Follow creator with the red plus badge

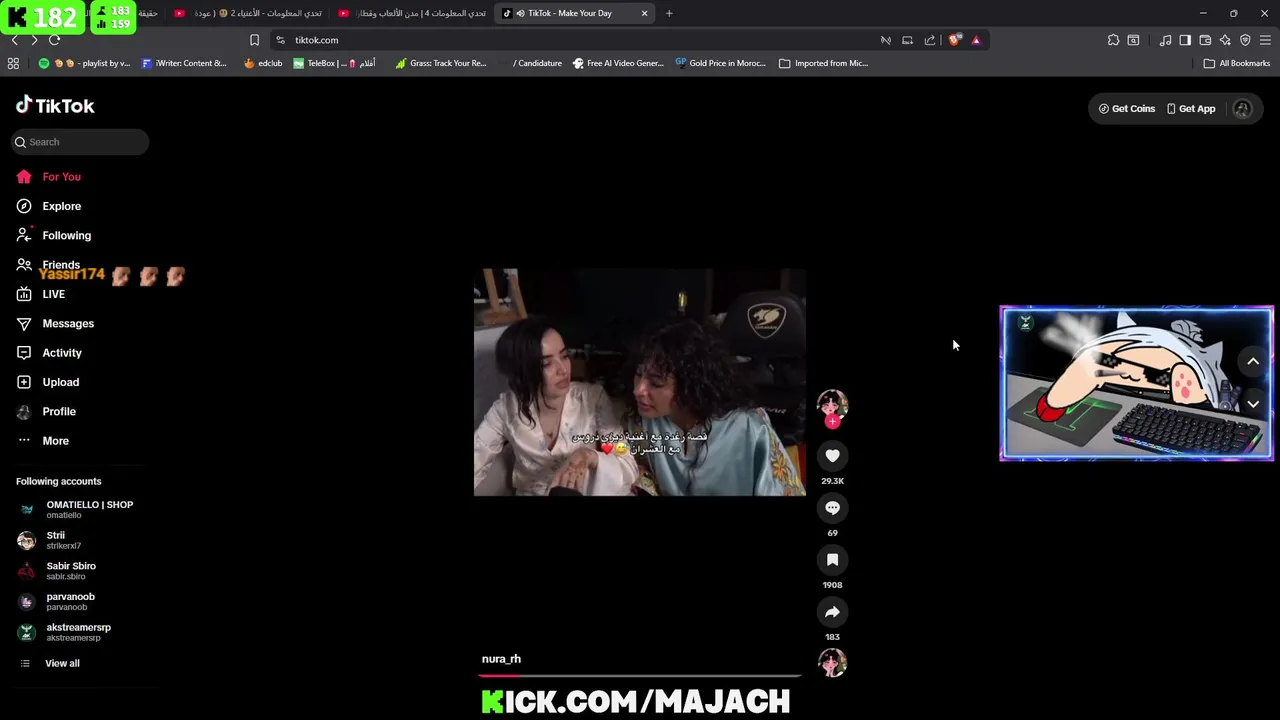click(x=832, y=422)
